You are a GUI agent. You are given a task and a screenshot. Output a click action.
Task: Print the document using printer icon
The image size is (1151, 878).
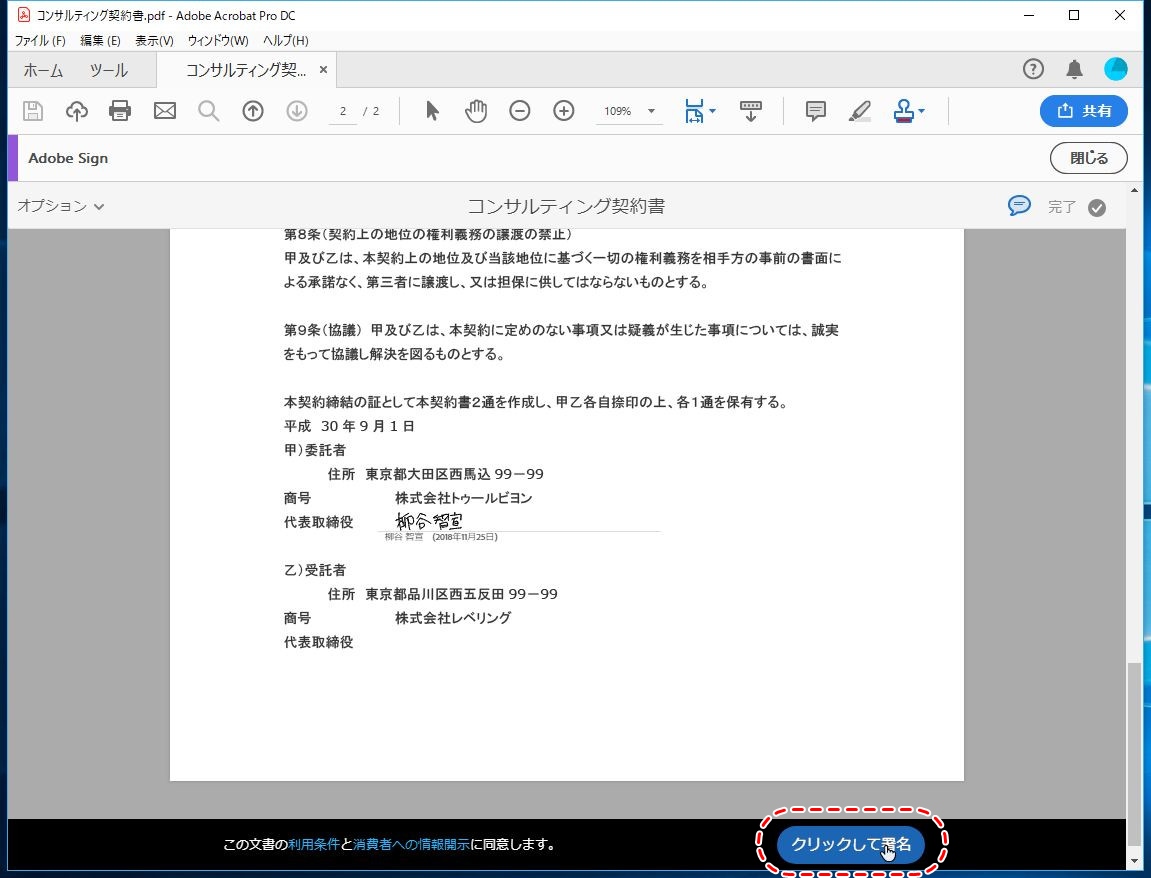coord(120,111)
